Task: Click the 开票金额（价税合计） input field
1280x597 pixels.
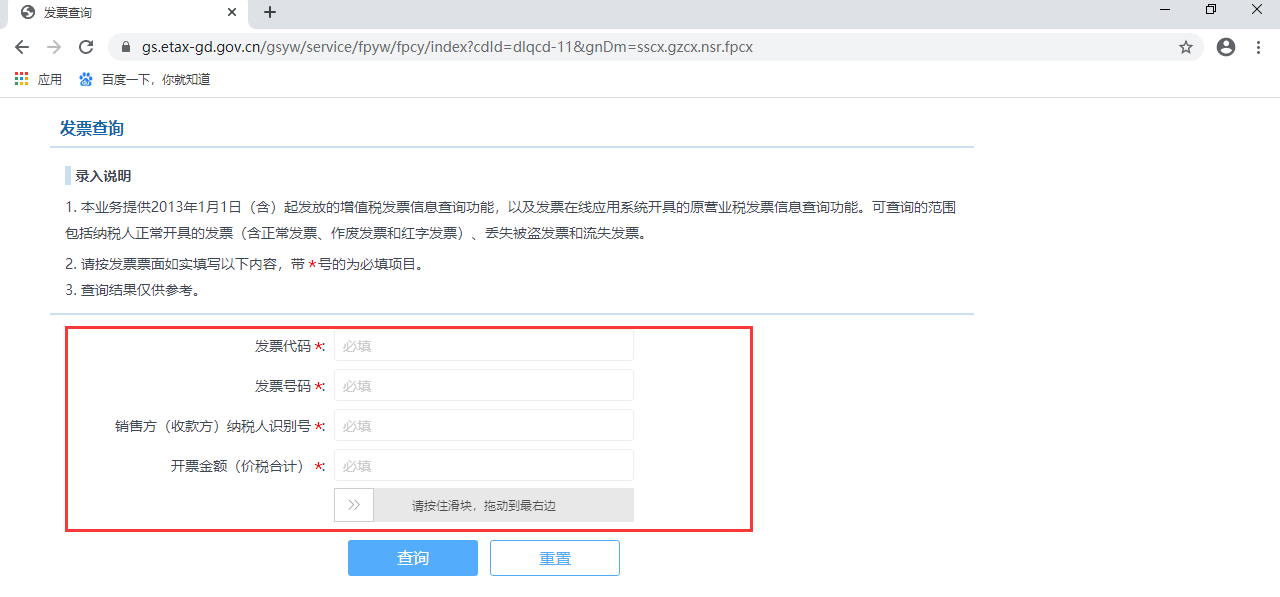Action: click(484, 466)
